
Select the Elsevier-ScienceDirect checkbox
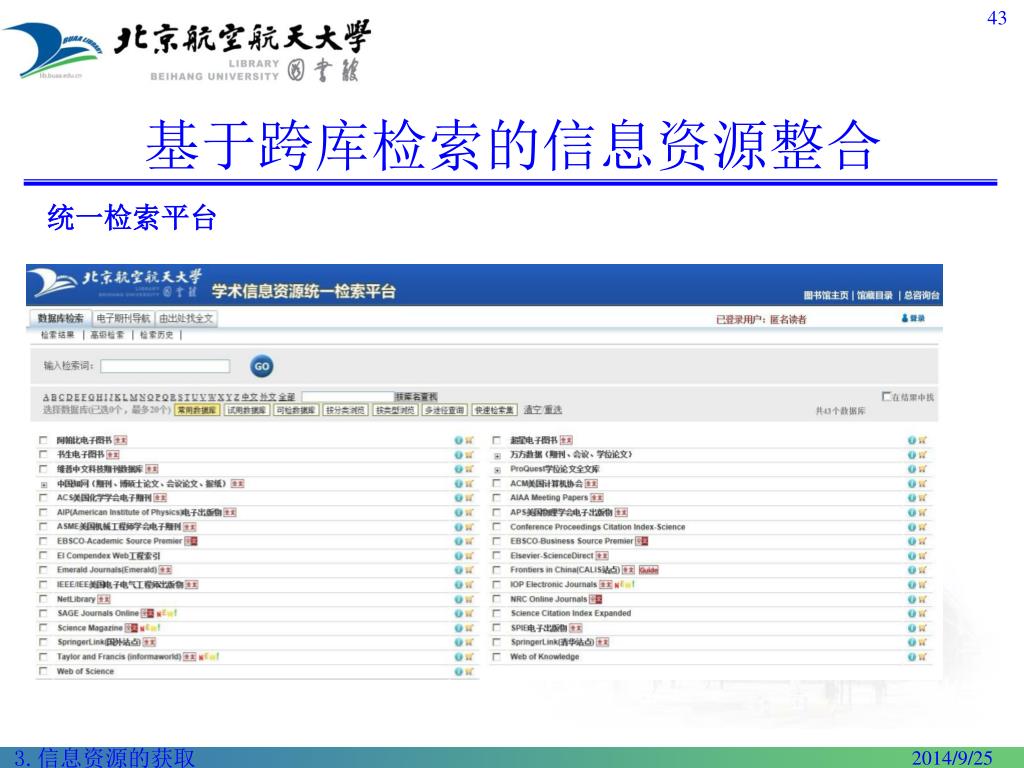[496, 556]
